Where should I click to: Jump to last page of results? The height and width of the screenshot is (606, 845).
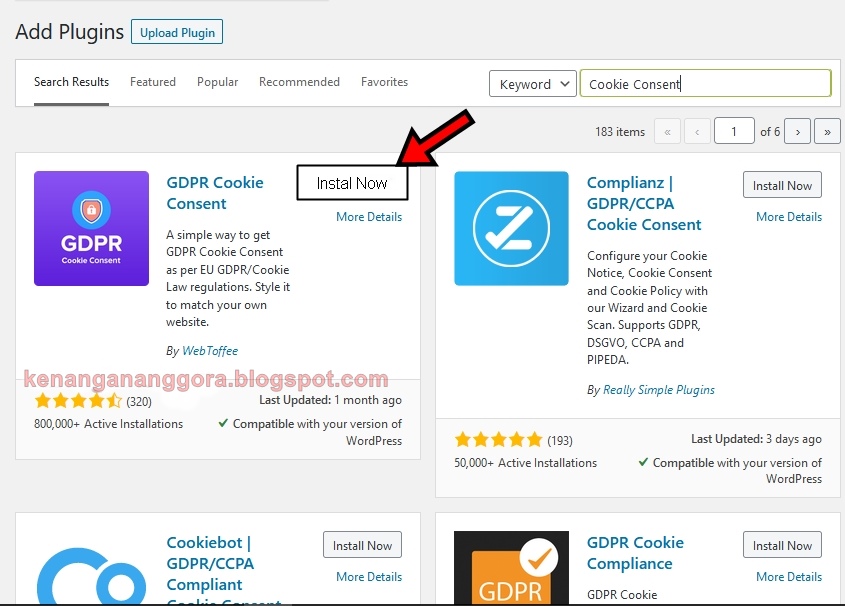[827, 131]
